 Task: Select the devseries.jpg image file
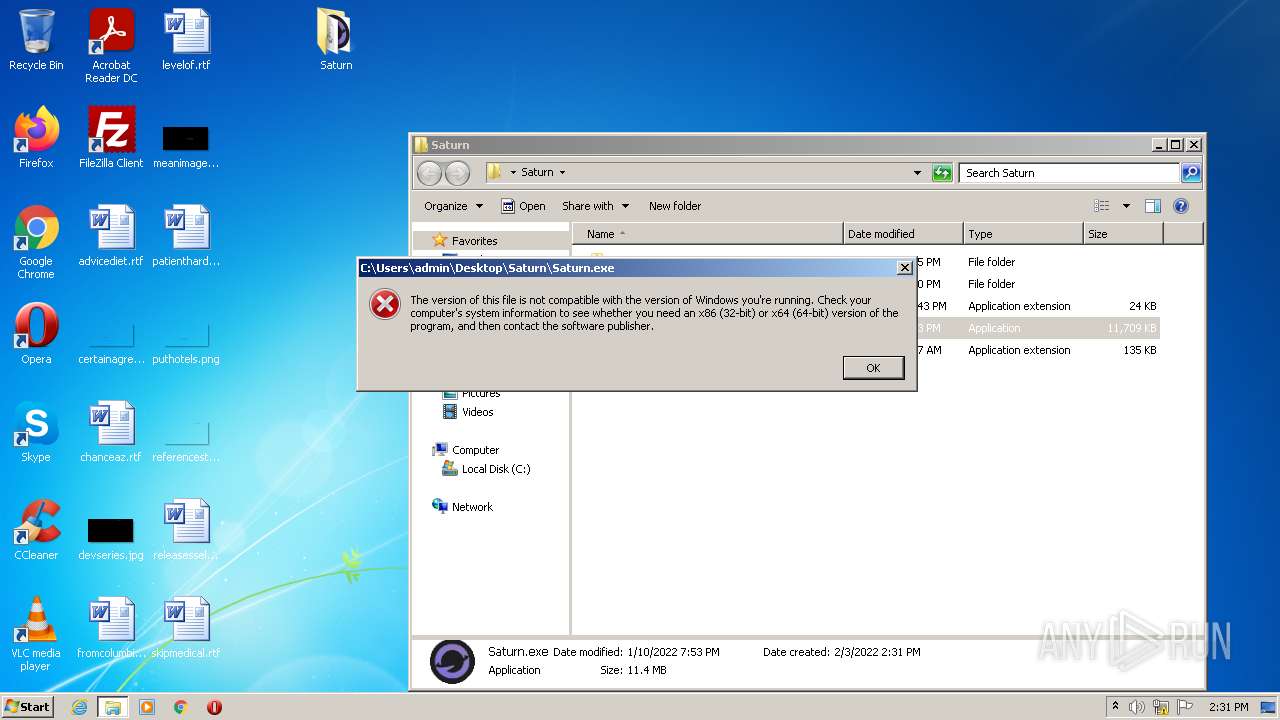111,539
